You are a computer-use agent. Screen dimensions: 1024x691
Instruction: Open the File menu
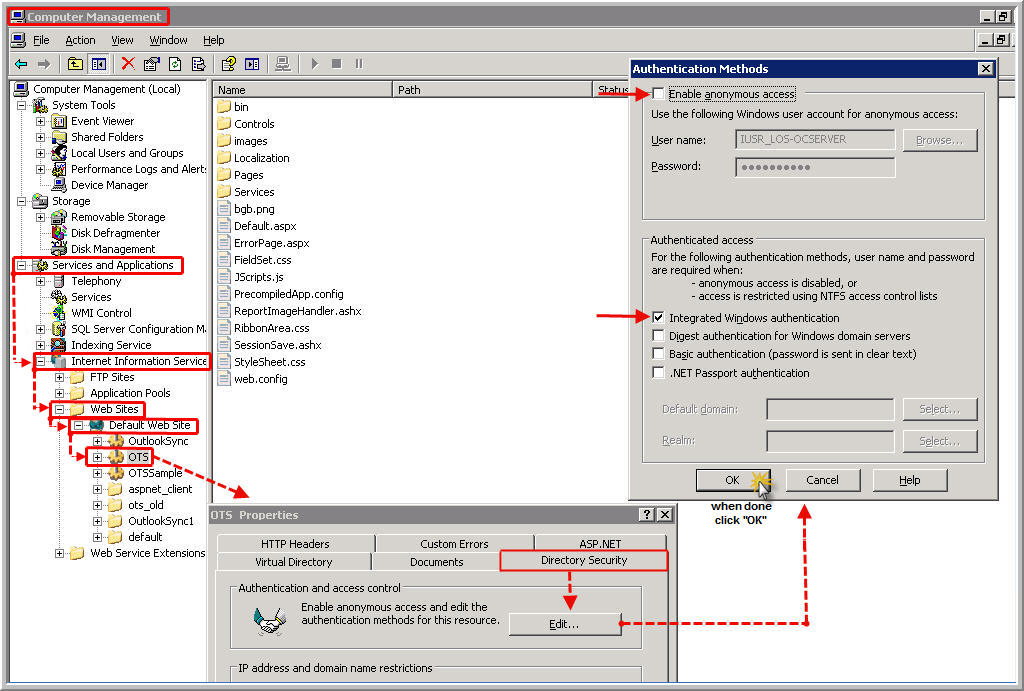41,40
